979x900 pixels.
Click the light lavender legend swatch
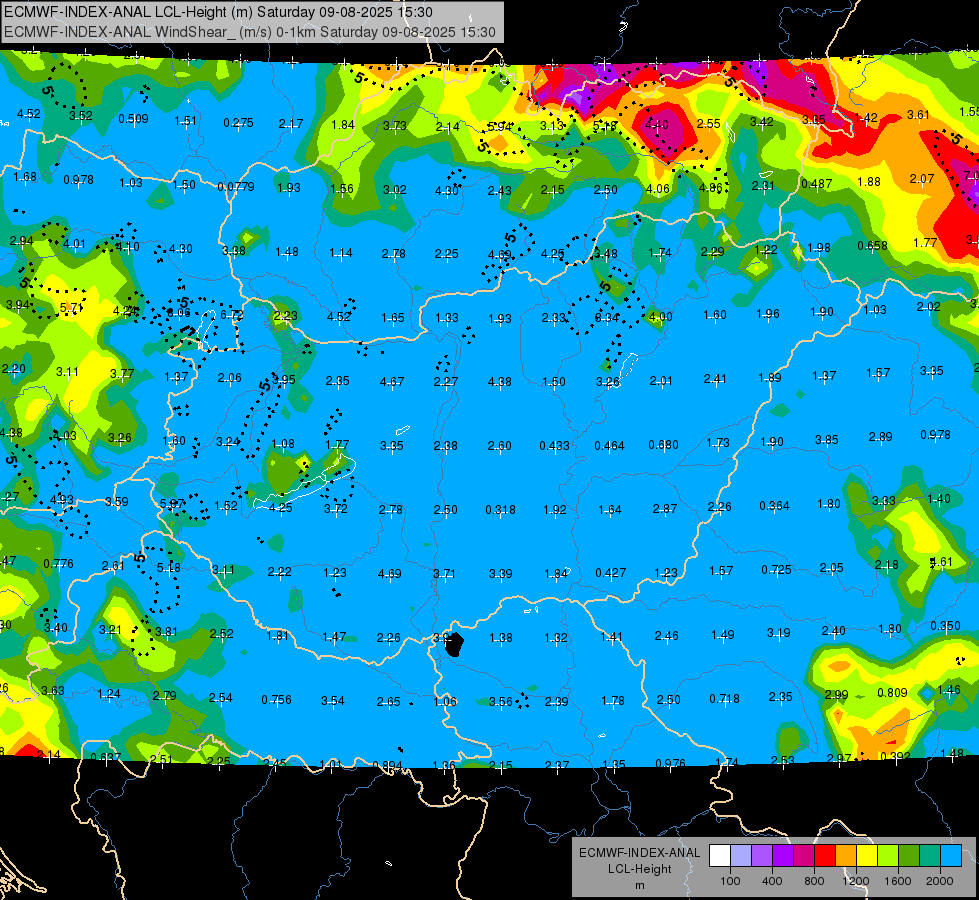[x=741, y=856]
